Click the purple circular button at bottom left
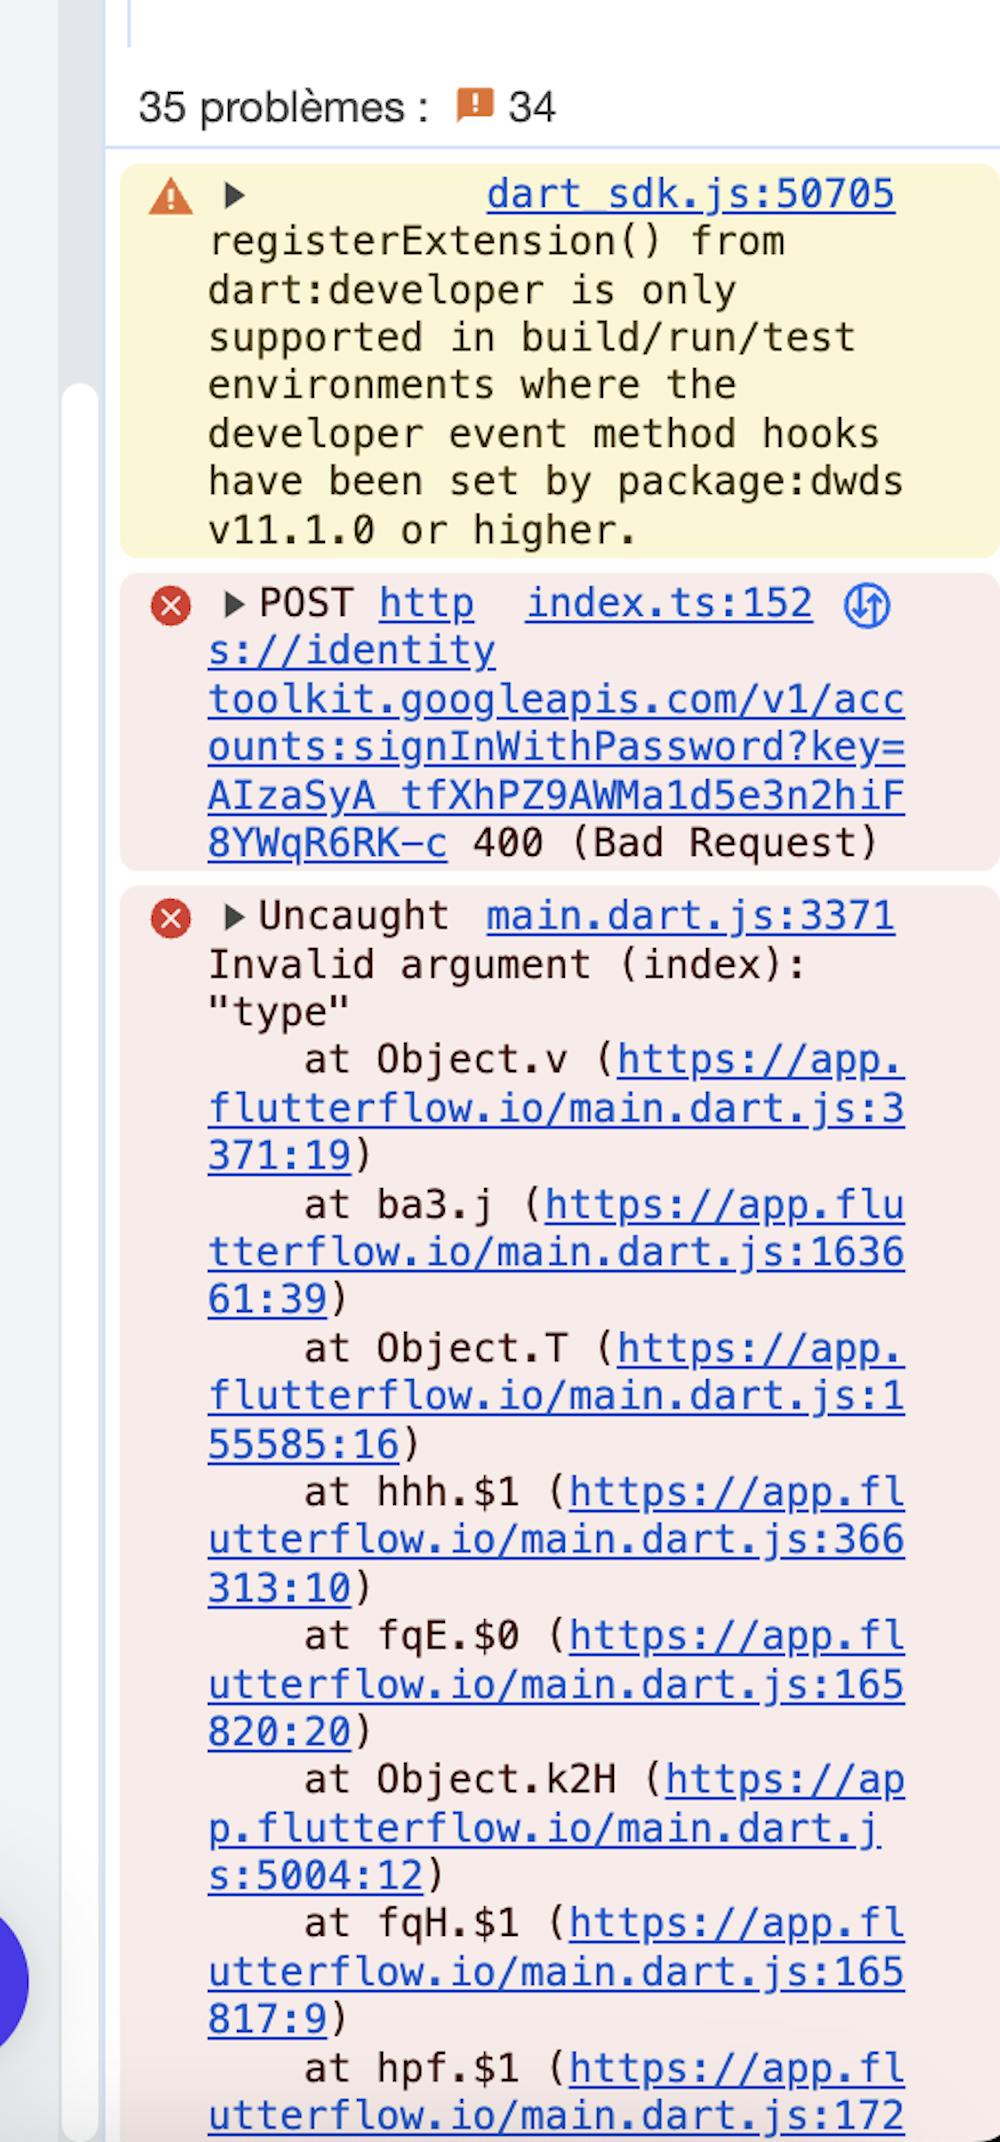Viewport: 1000px width, 2142px height. point(10,1981)
